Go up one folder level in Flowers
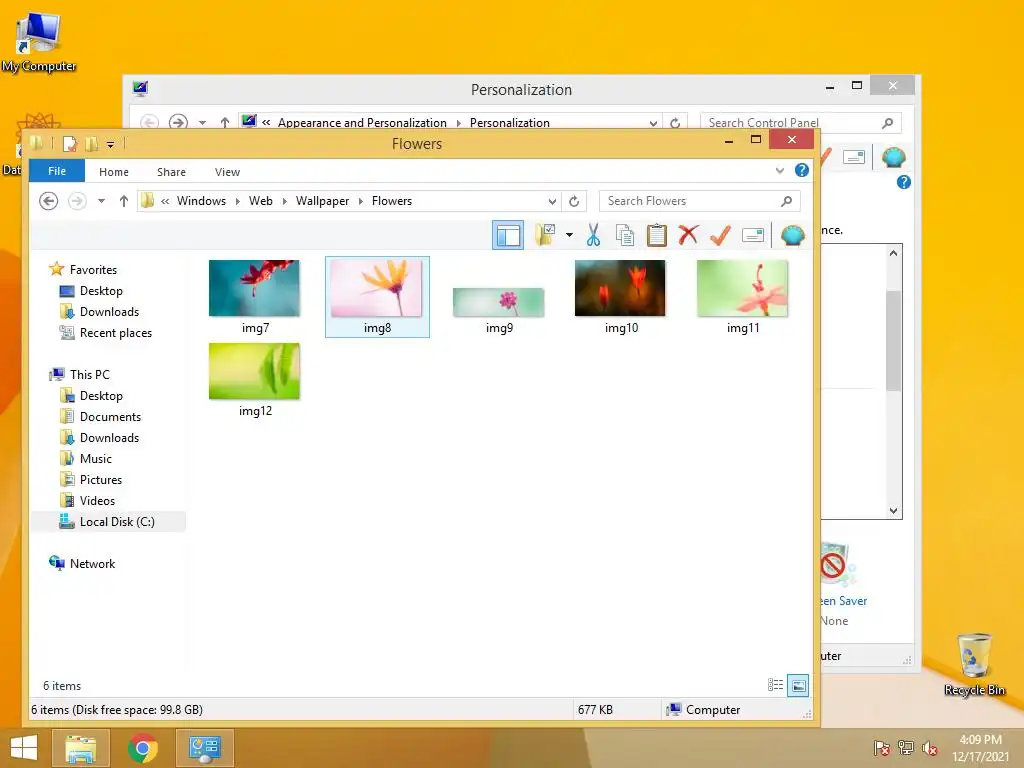The width and height of the screenshot is (1024, 768). click(x=123, y=201)
